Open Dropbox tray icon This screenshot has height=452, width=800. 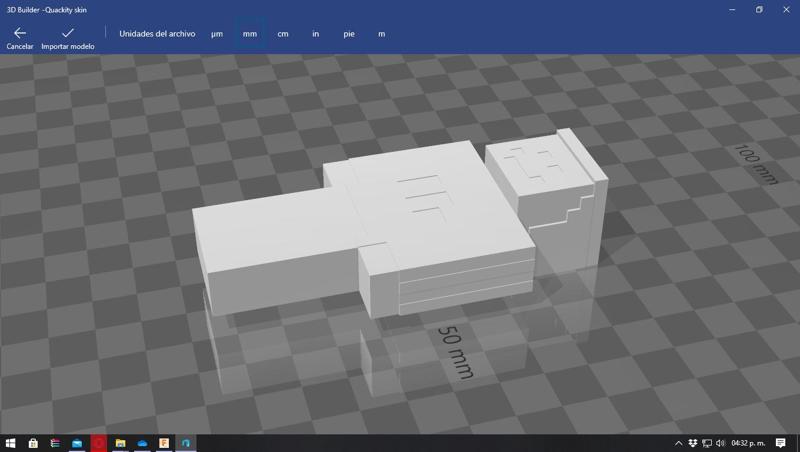[x=693, y=443]
